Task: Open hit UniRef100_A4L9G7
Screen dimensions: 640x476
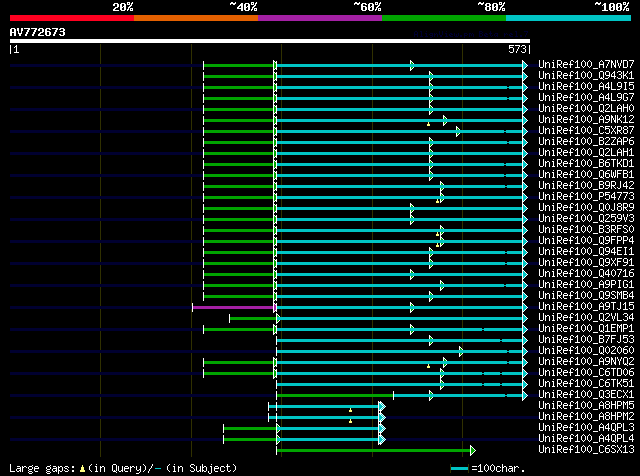Action: click(586, 98)
